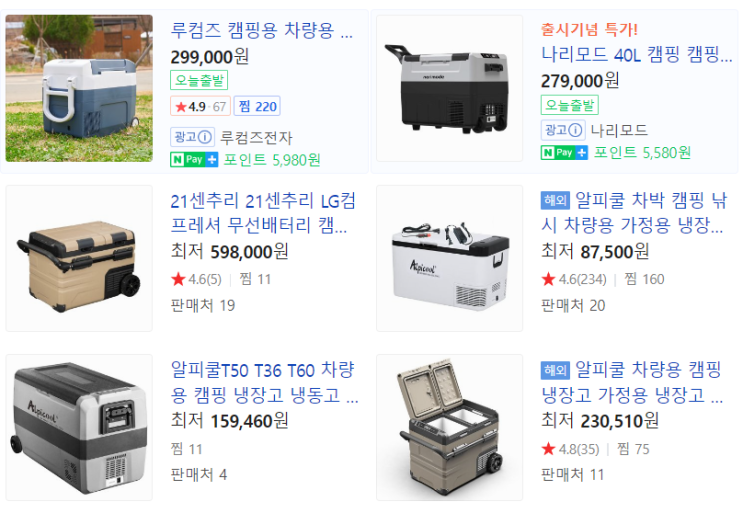Click the 오늘출발 tag under 299,000원

pyautogui.click(x=199, y=80)
